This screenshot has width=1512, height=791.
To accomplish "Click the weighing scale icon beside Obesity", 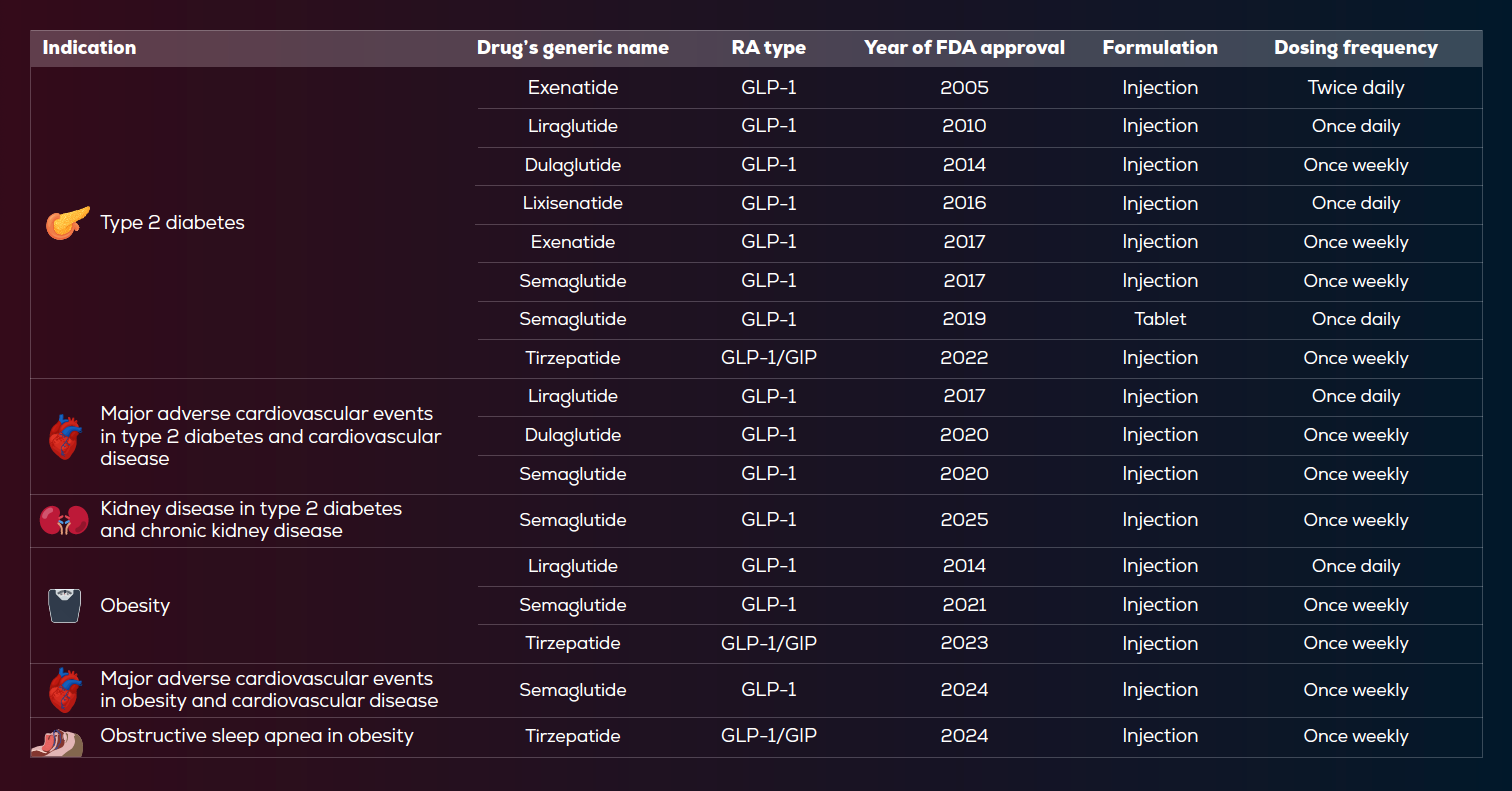I will [64, 605].
